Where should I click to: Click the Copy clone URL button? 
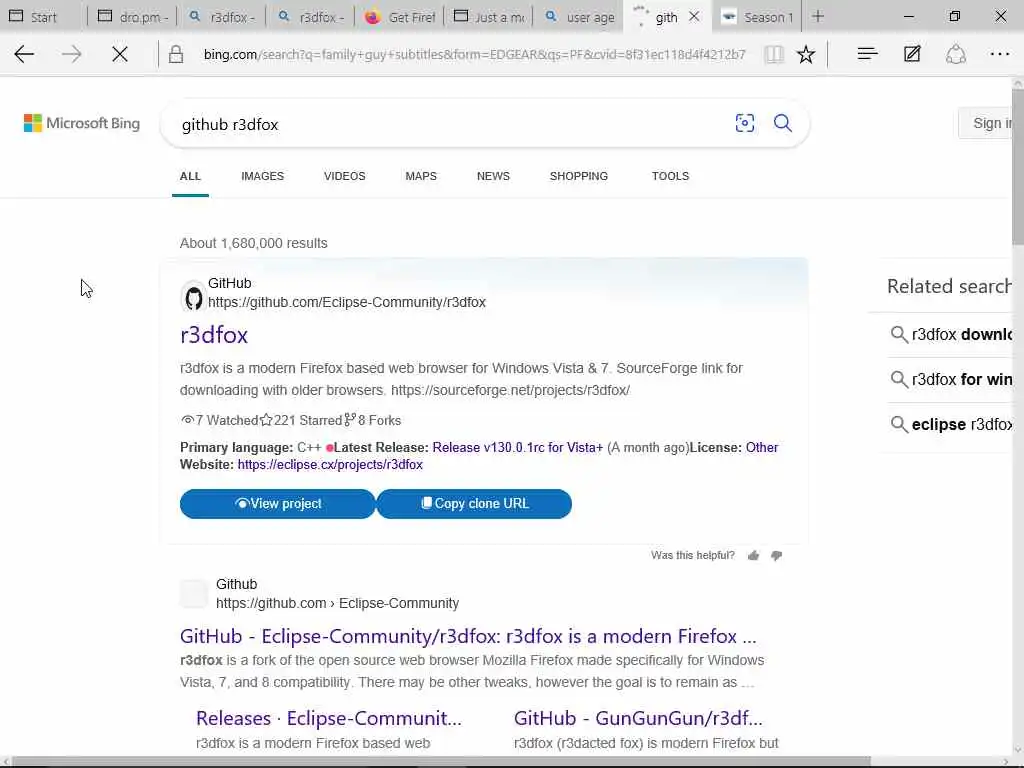(x=474, y=504)
